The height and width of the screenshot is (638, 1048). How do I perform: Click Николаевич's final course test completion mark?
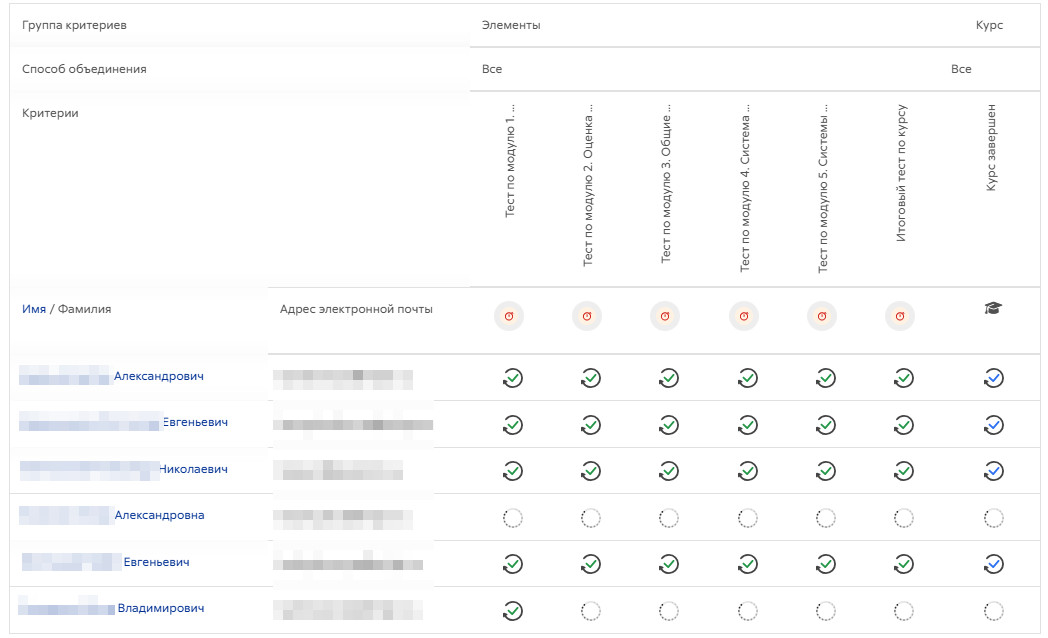point(904,471)
